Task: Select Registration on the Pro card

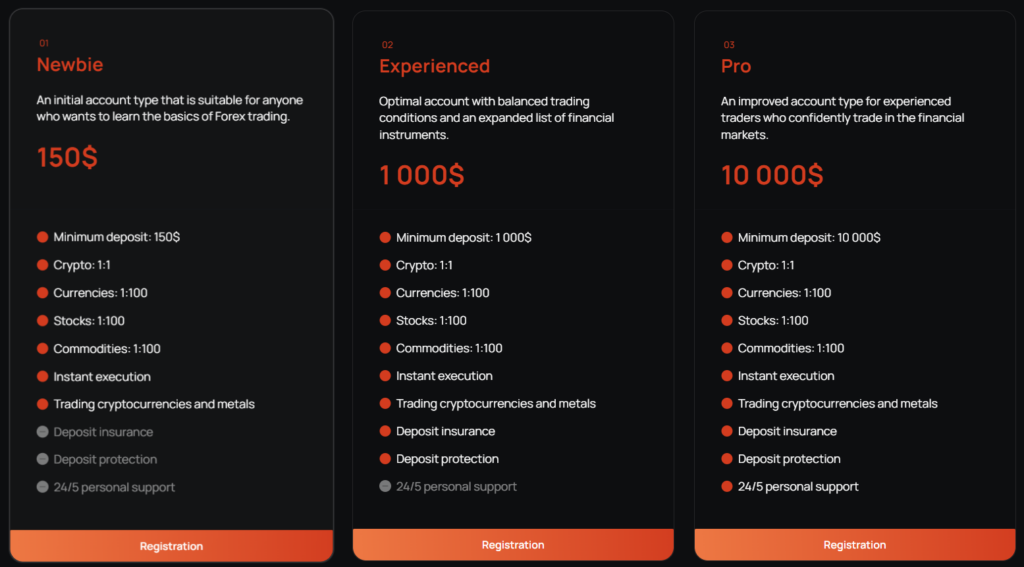Action: click(x=855, y=545)
